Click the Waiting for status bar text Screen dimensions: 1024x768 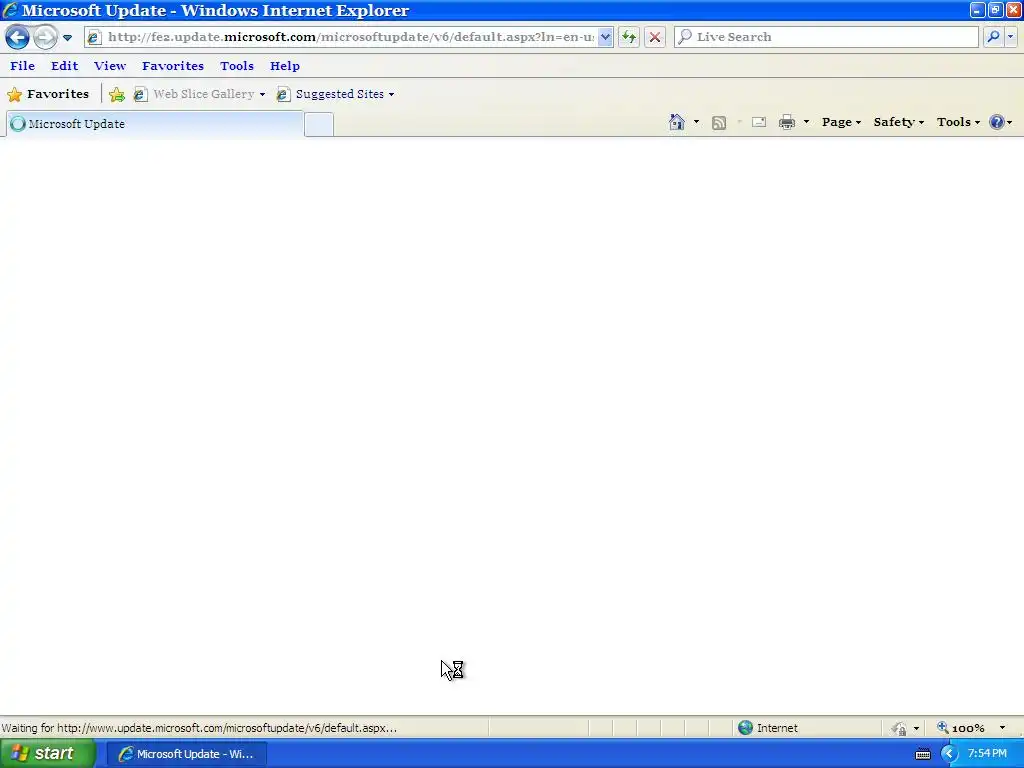[x=199, y=728]
